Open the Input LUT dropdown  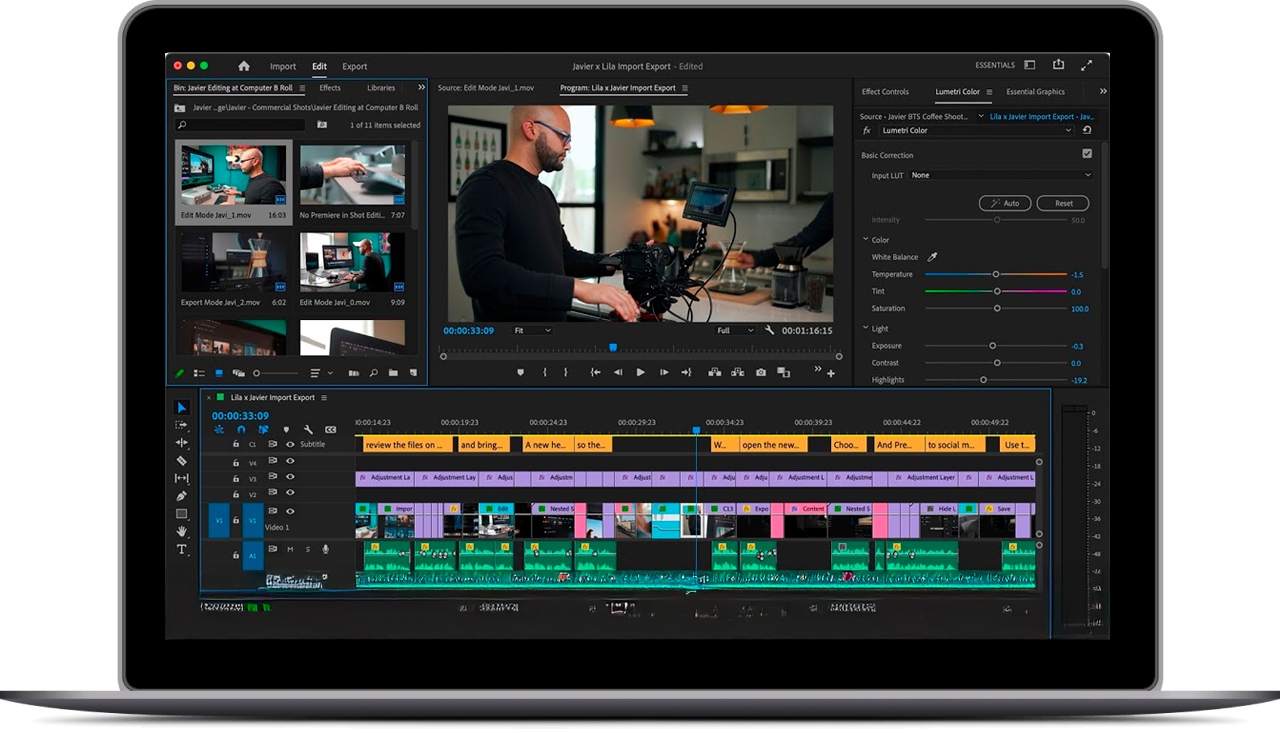[x=1000, y=175]
